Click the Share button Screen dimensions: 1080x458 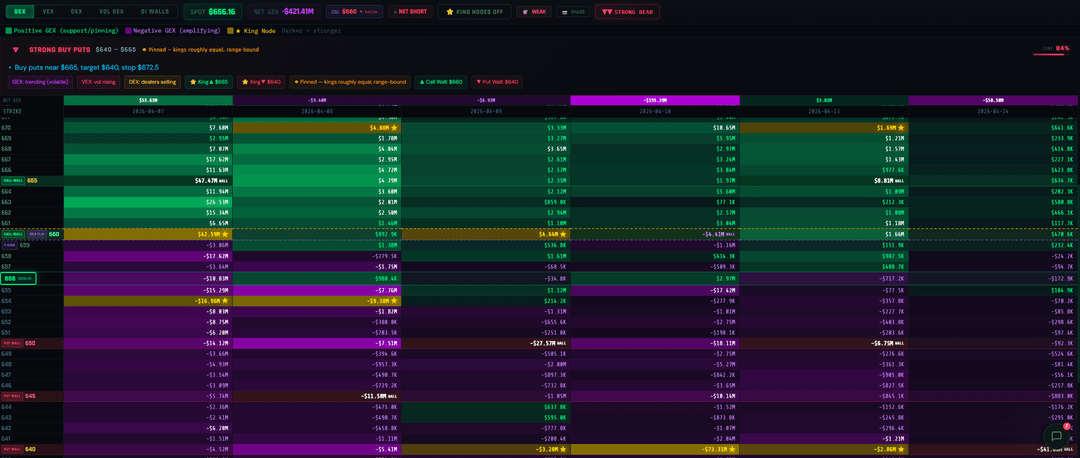point(573,12)
